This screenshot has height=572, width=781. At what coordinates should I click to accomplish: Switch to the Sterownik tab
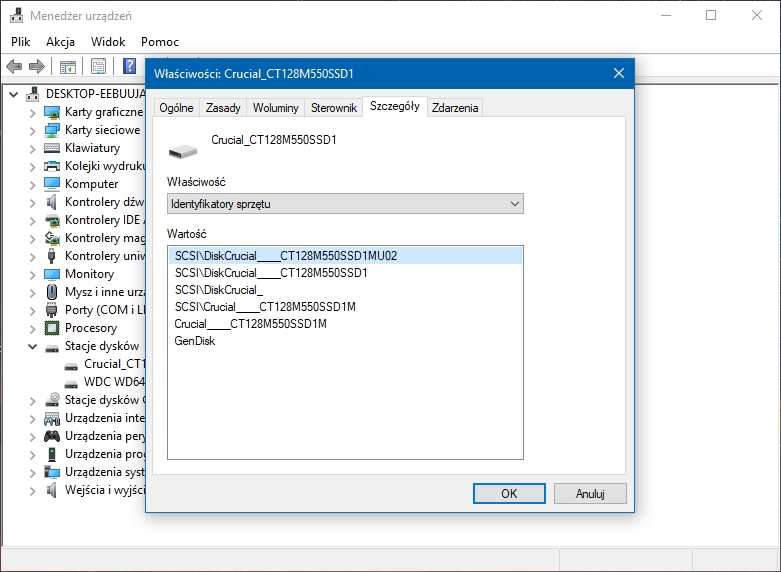click(334, 108)
